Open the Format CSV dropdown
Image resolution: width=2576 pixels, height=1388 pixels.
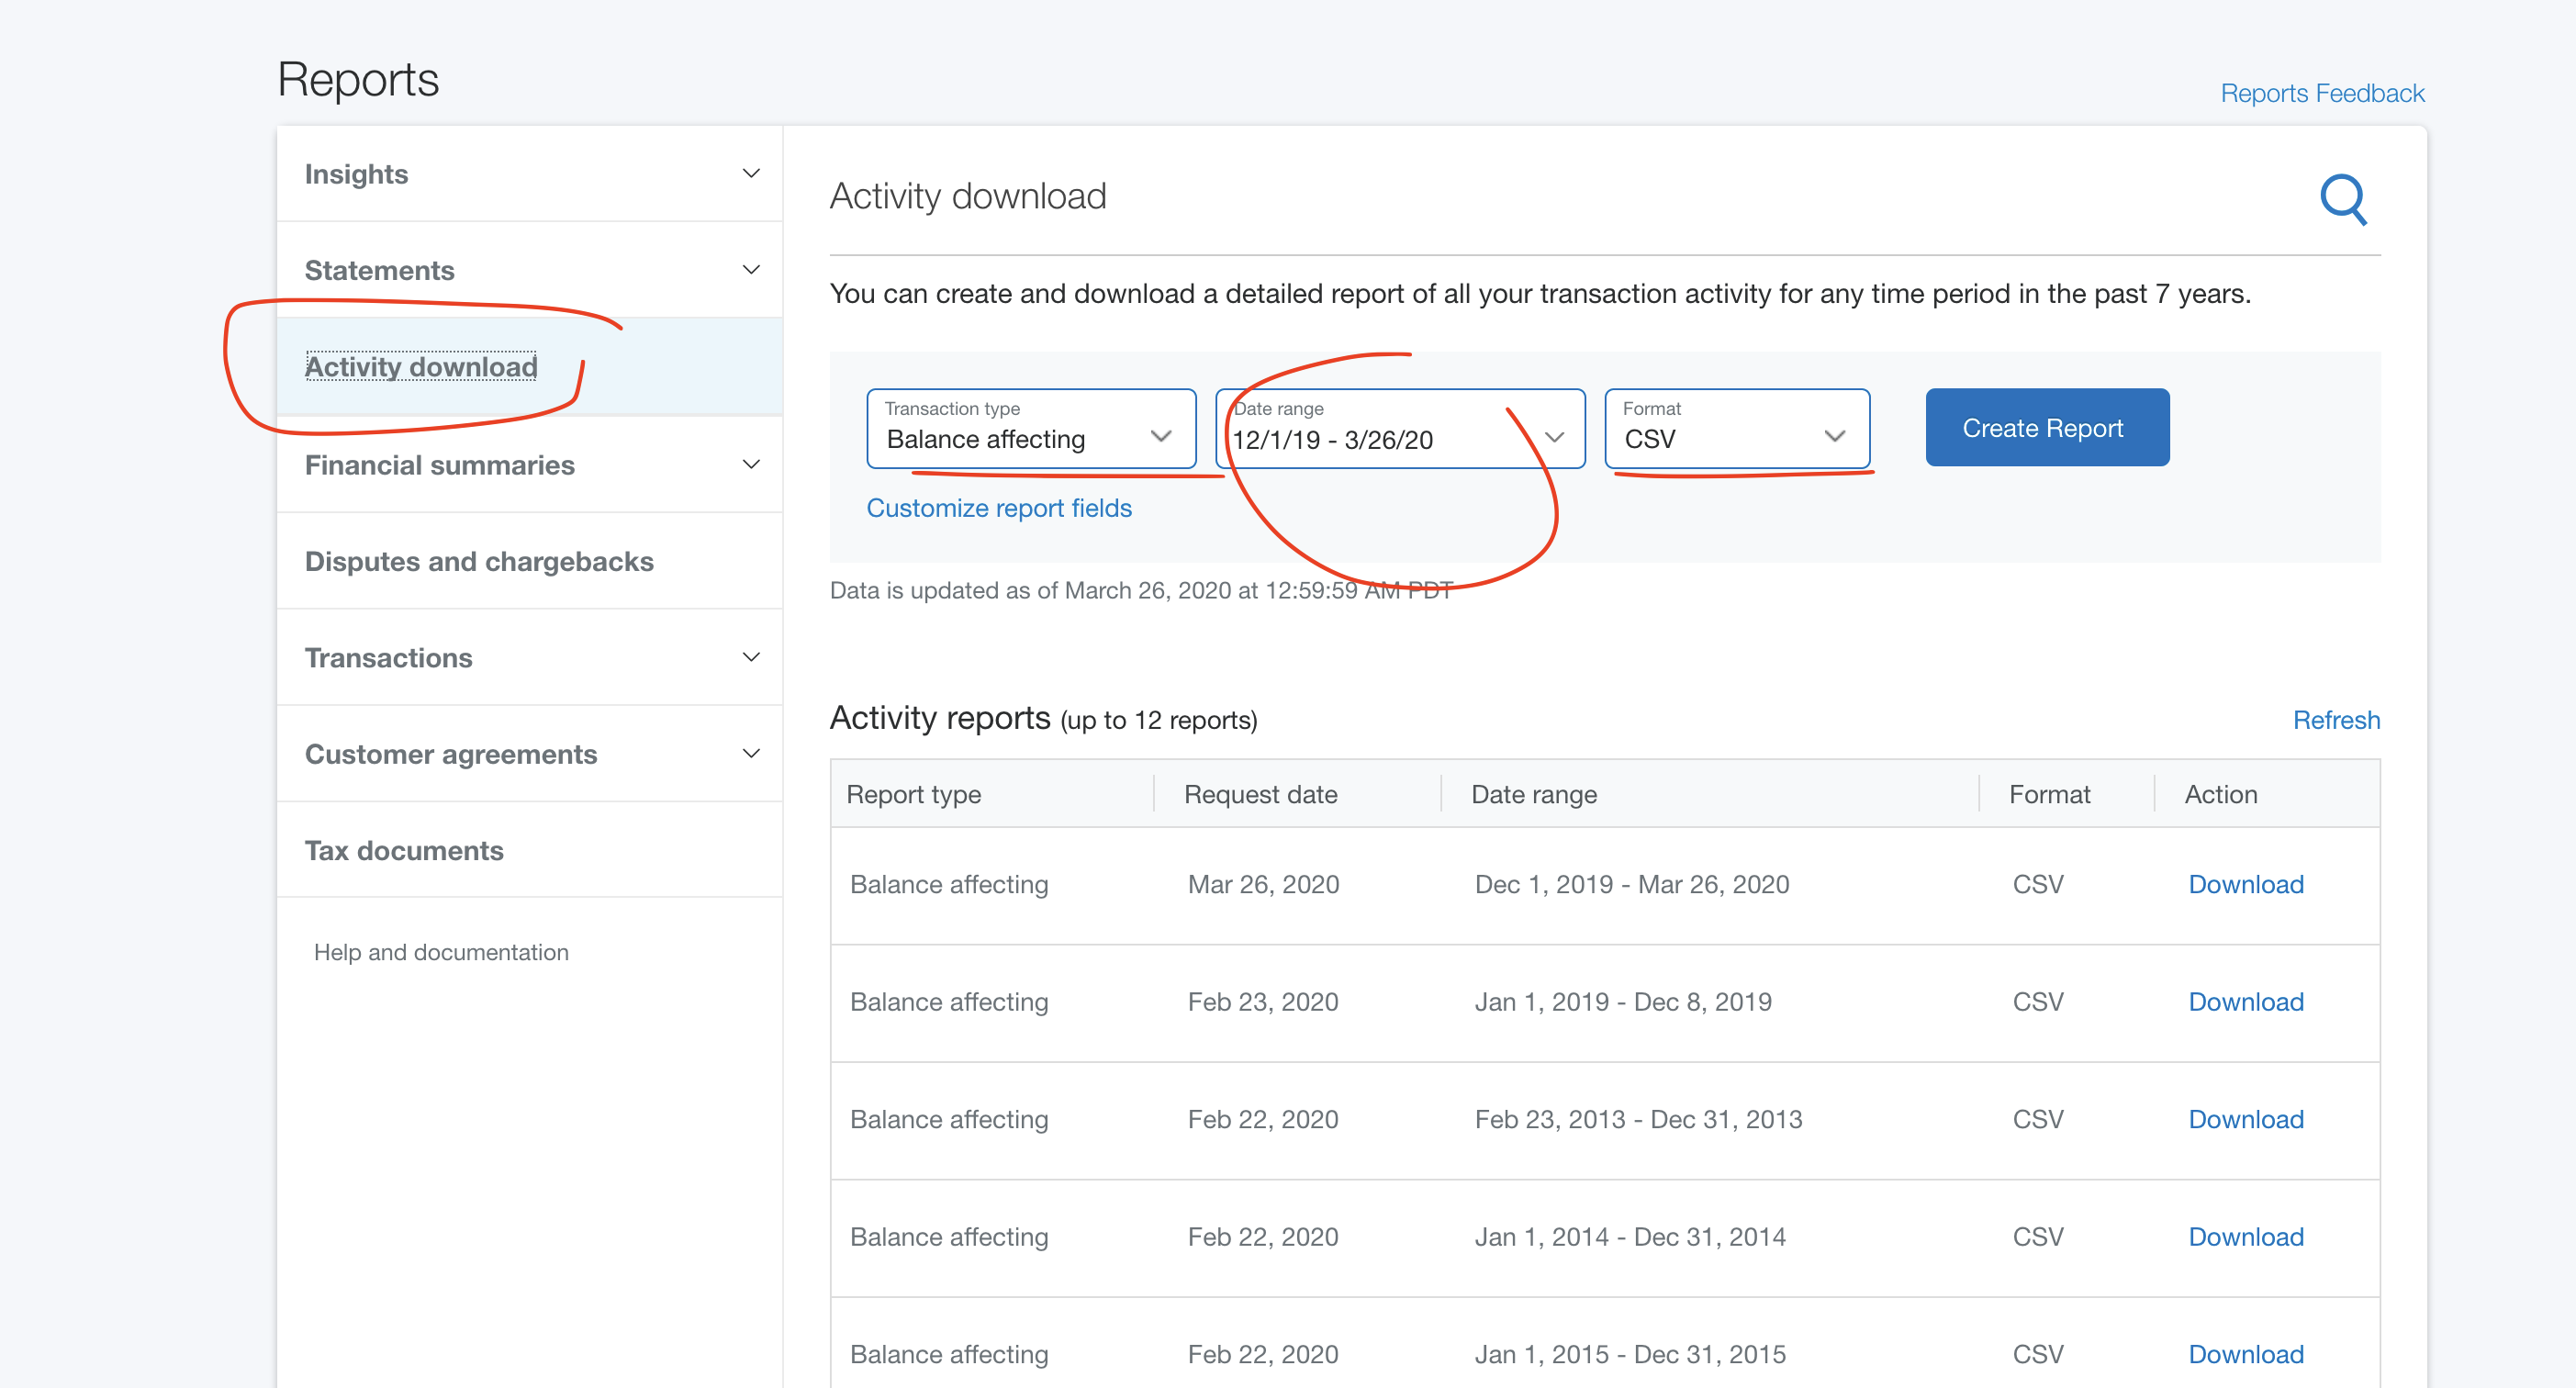pyautogui.click(x=1736, y=428)
